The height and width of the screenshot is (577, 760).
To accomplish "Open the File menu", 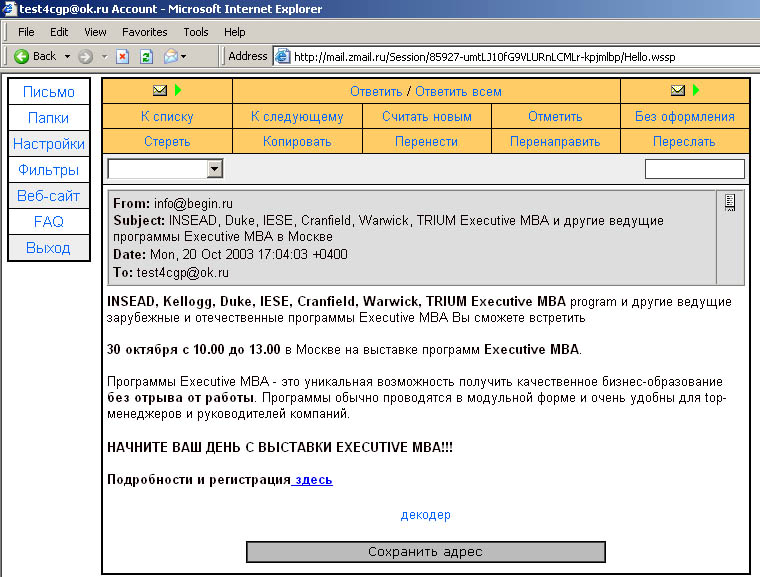I will tap(26, 32).
